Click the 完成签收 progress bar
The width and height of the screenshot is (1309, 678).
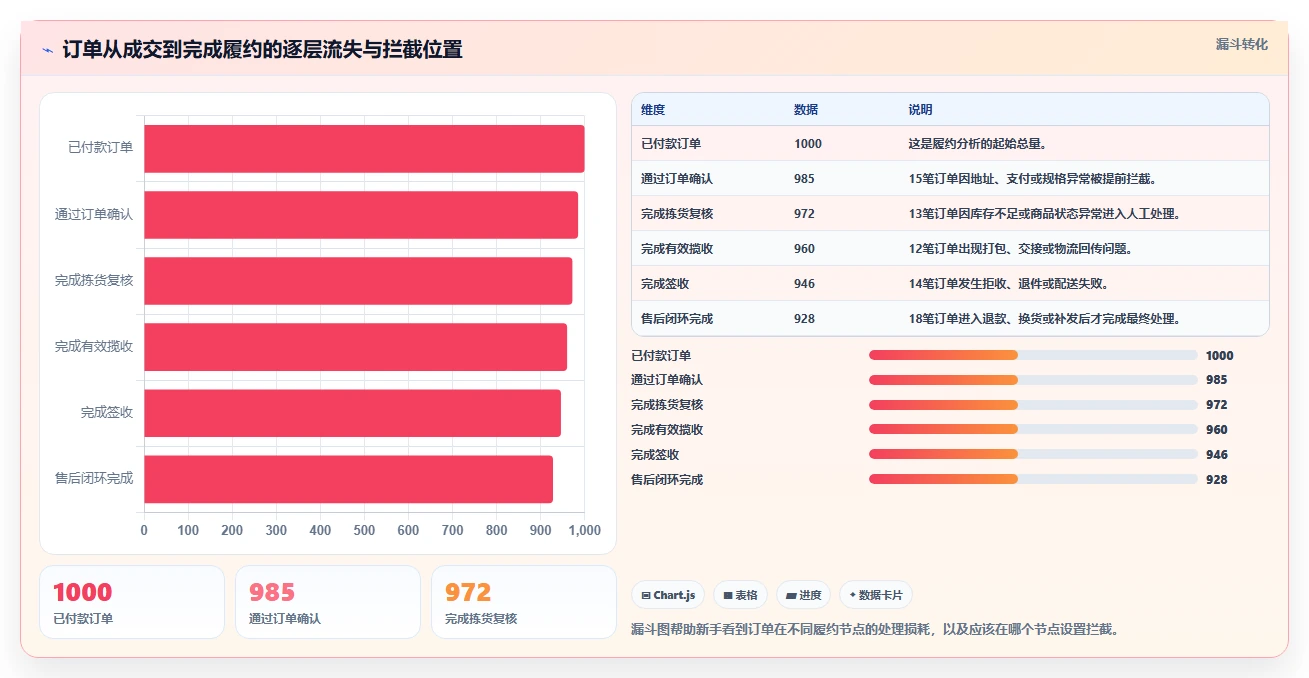[x=1033, y=455]
